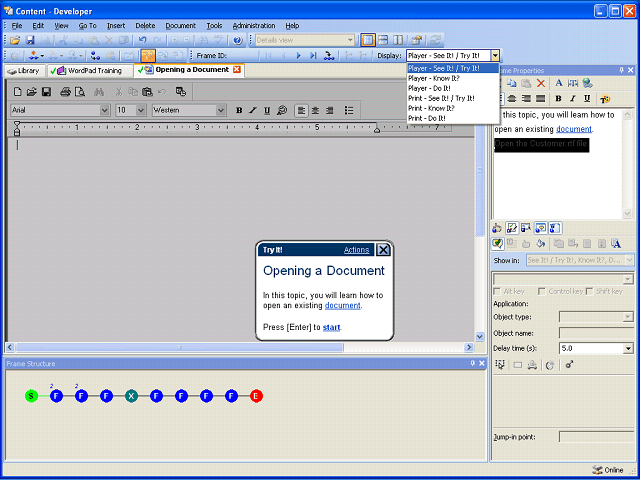Click 'document' link in Frame Properties text
Image resolution: width=640 pixels, height=480 pixels.
pos(573,129)
